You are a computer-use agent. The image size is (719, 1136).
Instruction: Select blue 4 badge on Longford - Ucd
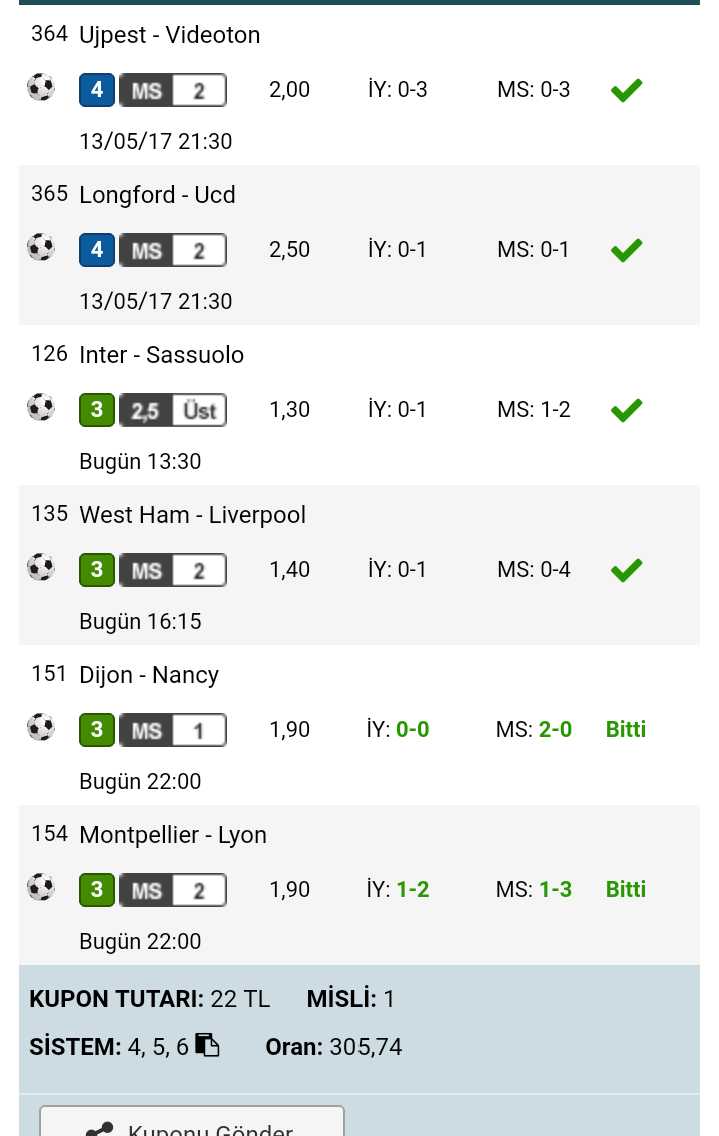pyautogui.click(x=97, y=250)
